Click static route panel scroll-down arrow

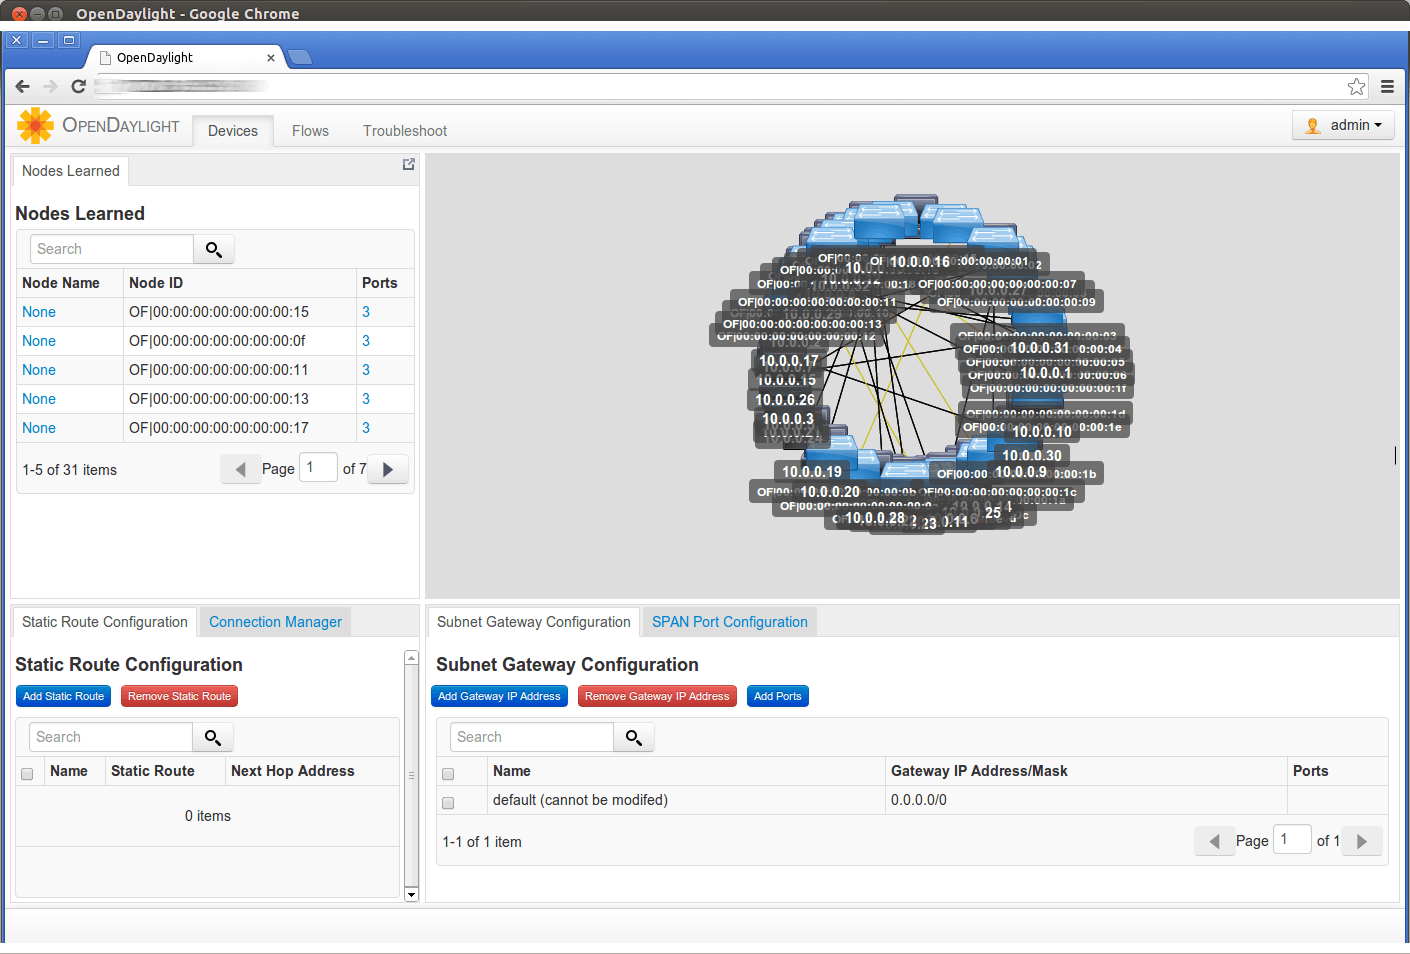point(411,894)
